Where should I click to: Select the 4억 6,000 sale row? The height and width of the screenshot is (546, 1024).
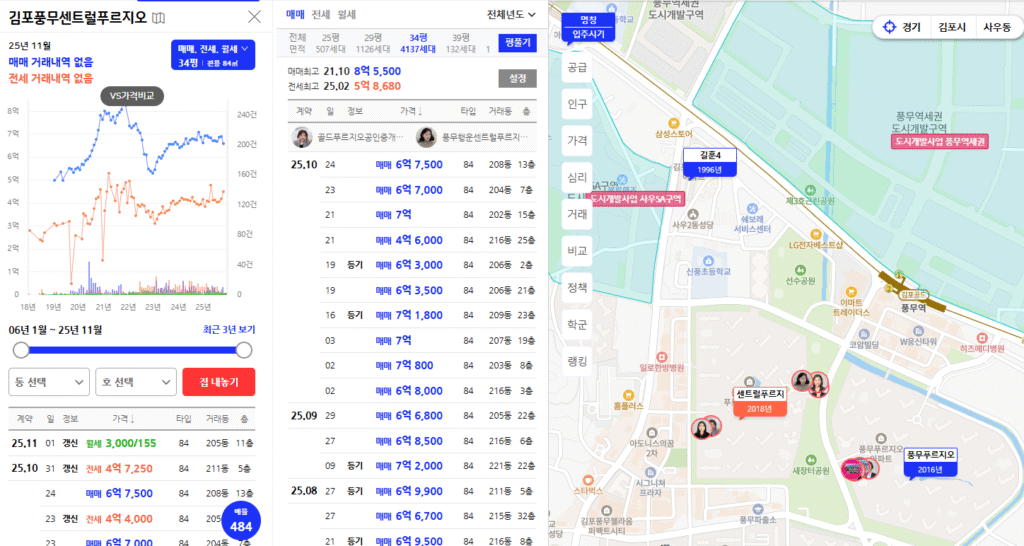(412, 240)
